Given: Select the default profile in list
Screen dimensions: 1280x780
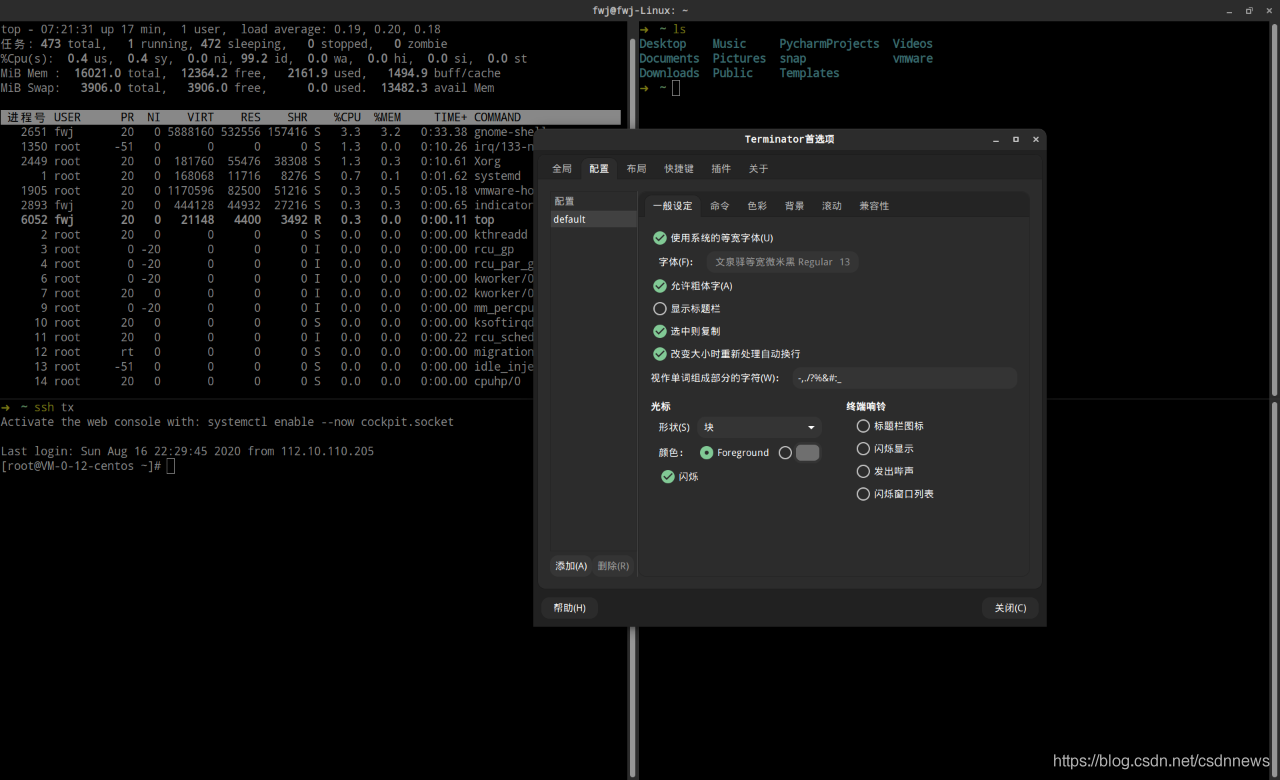Looking at the screenshot, I should (593, 219).
